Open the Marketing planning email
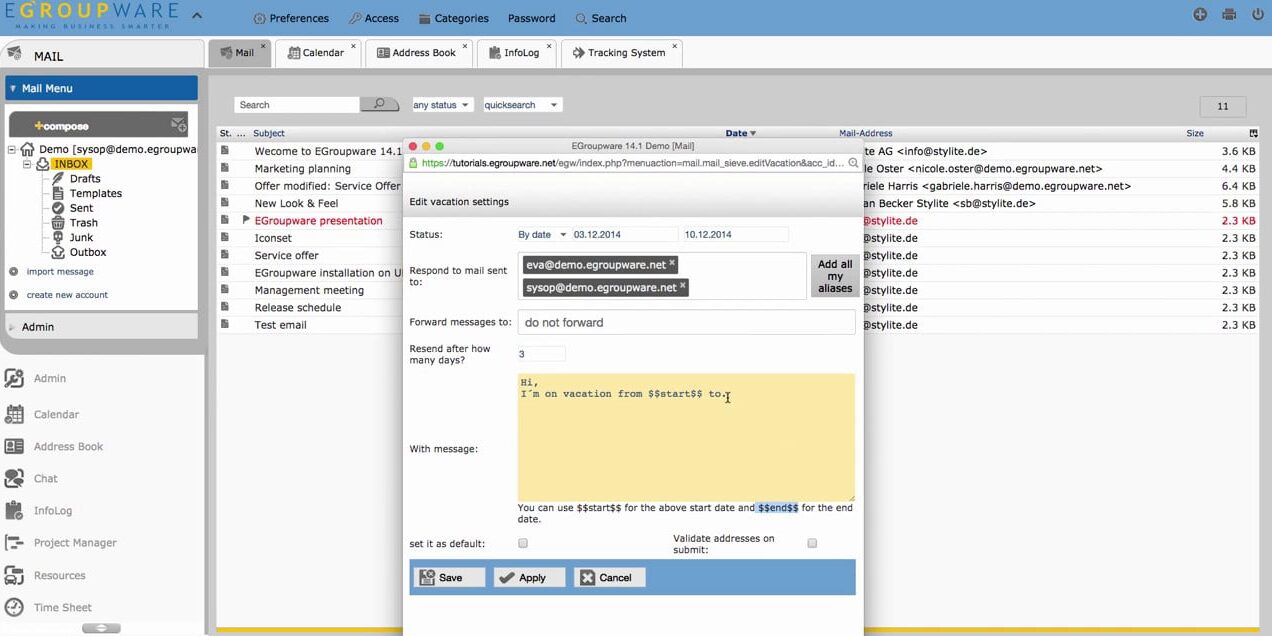Image resolution: width=1272 pixels, height=636 pixels. (x=302, y=169)
